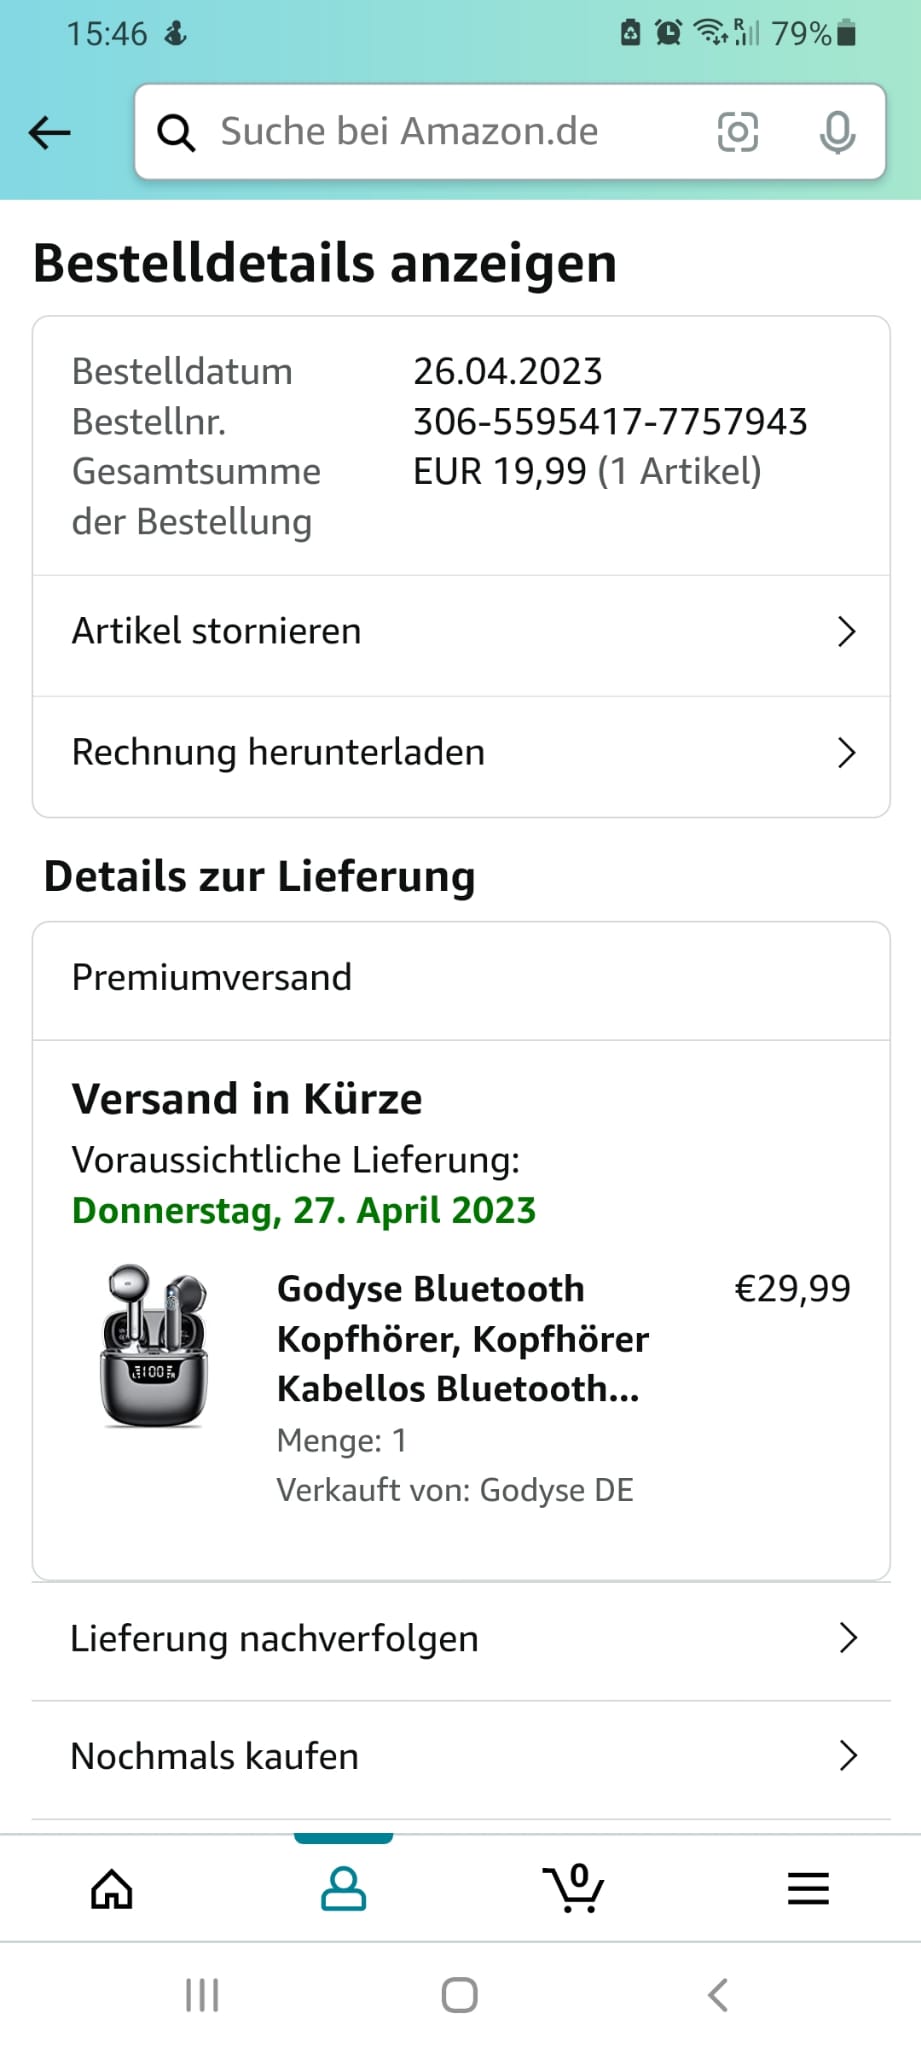
Task: Tap Lieferung nachverfolgen link
Action: [274, 1639]
